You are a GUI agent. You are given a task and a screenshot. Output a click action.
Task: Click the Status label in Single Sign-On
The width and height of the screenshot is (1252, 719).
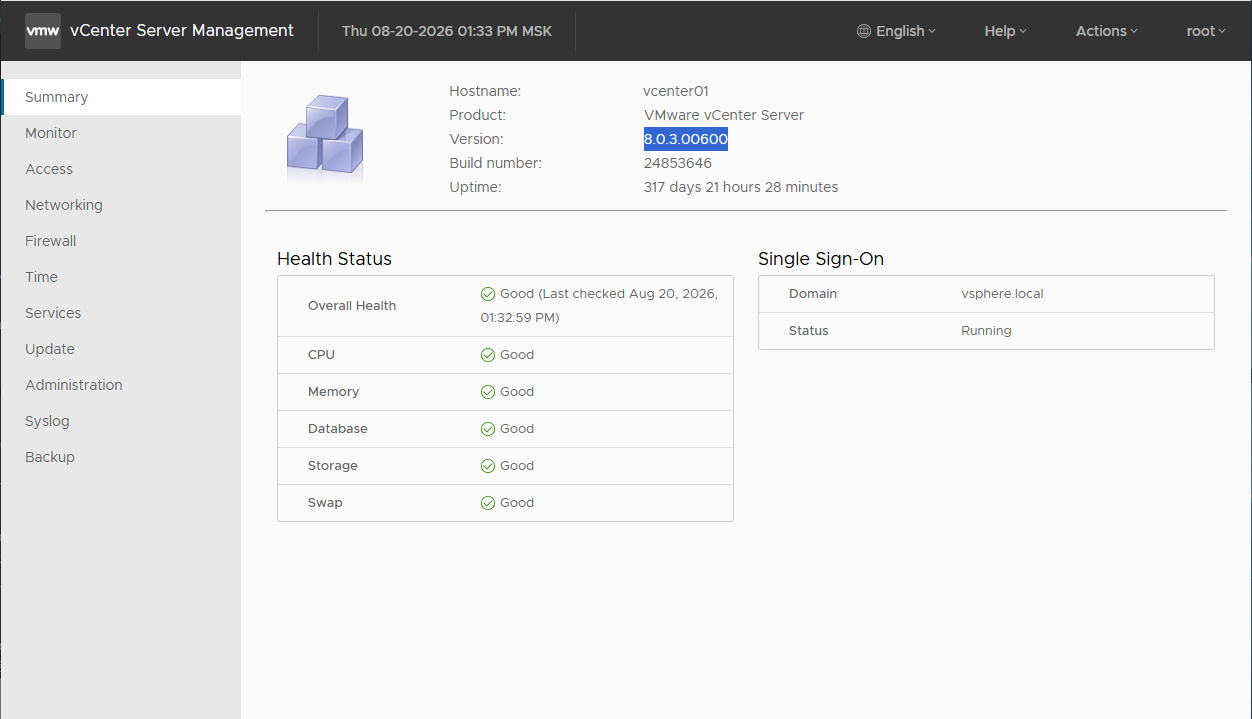(809, 331)
